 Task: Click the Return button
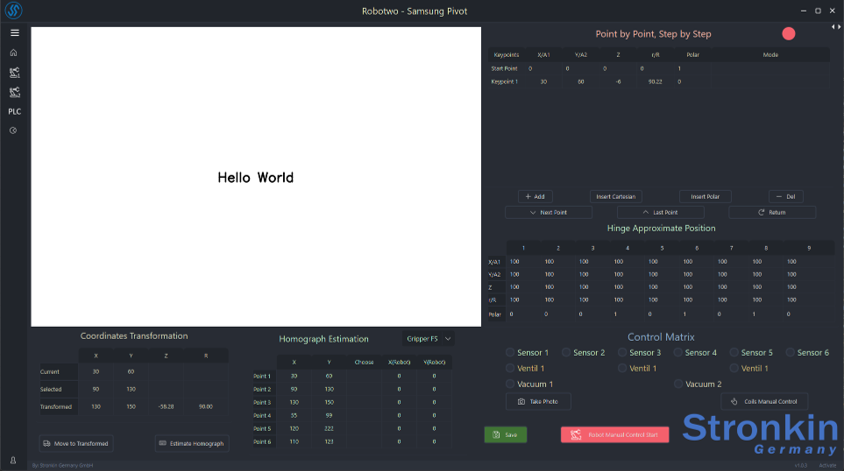click(772, 213)
